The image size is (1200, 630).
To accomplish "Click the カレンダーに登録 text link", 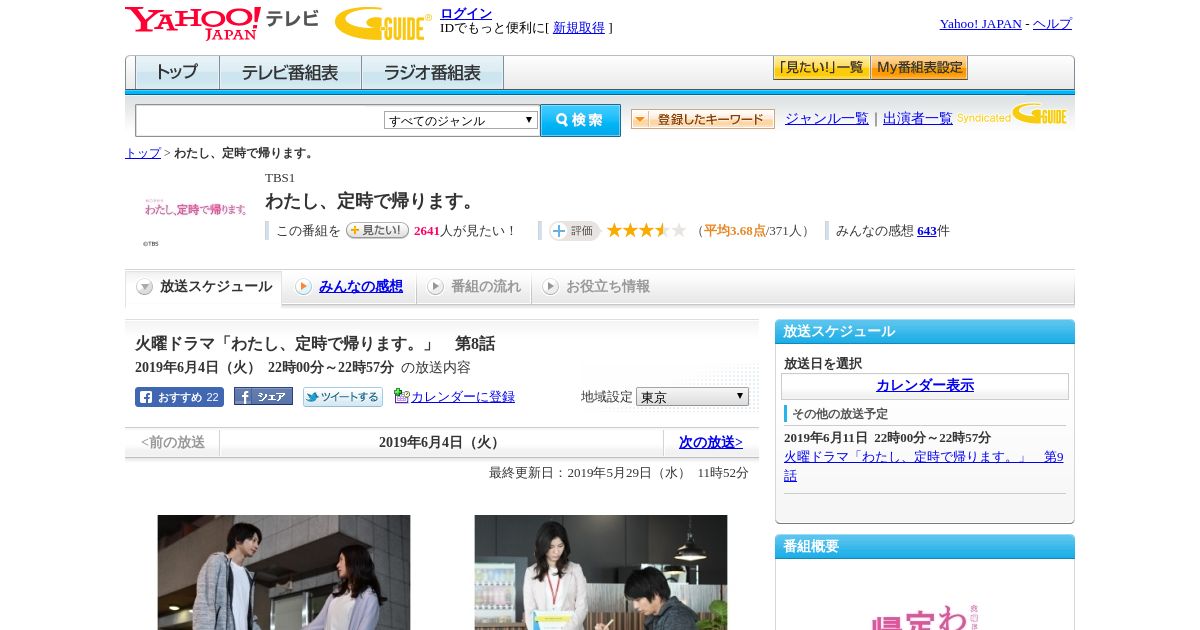I will tap(463, 397).
